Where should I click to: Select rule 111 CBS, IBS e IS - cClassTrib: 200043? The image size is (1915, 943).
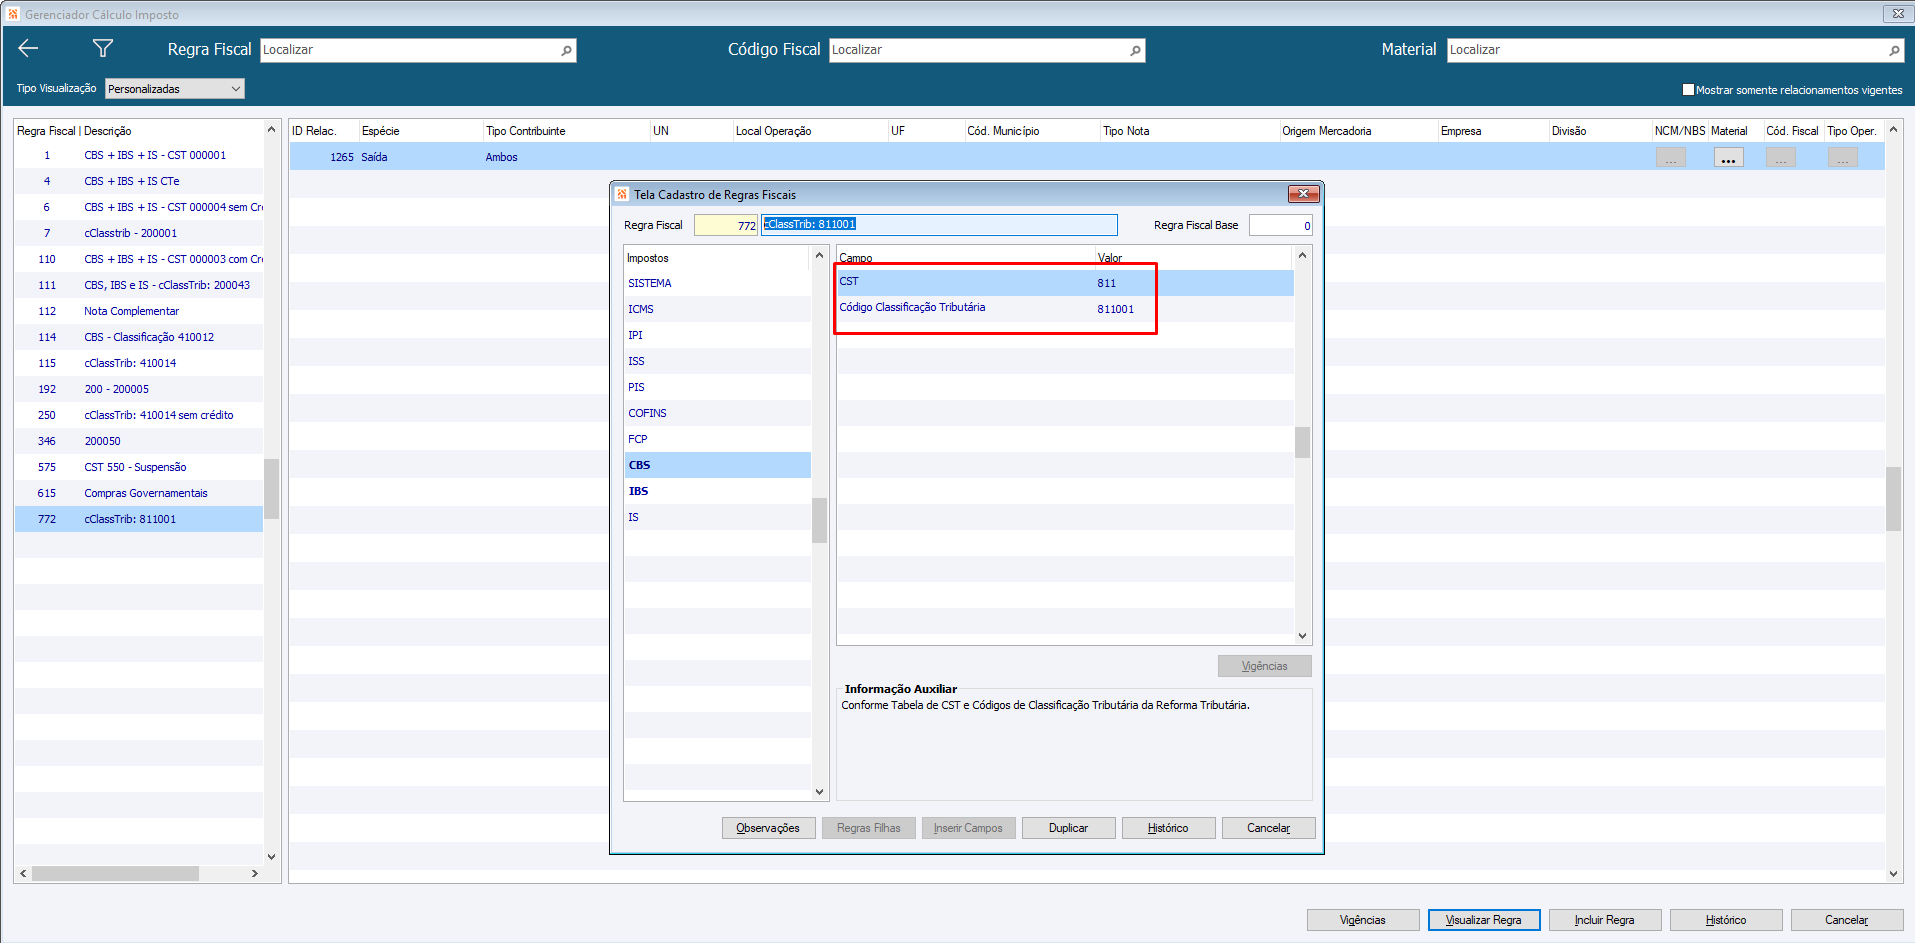pyautogui.click(x=139, y=285)
